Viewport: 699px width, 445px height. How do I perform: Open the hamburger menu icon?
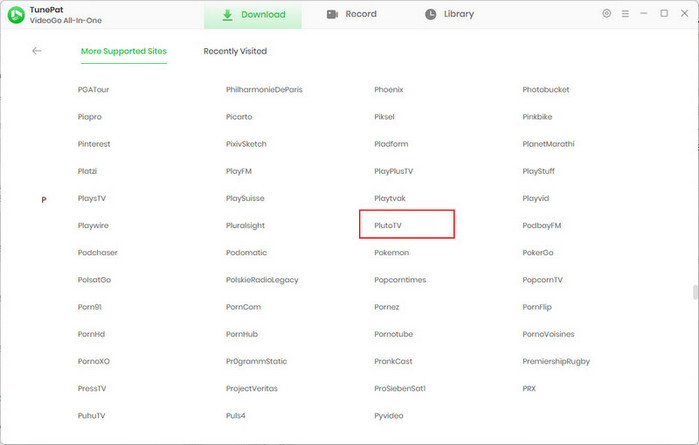pos(626,14)
